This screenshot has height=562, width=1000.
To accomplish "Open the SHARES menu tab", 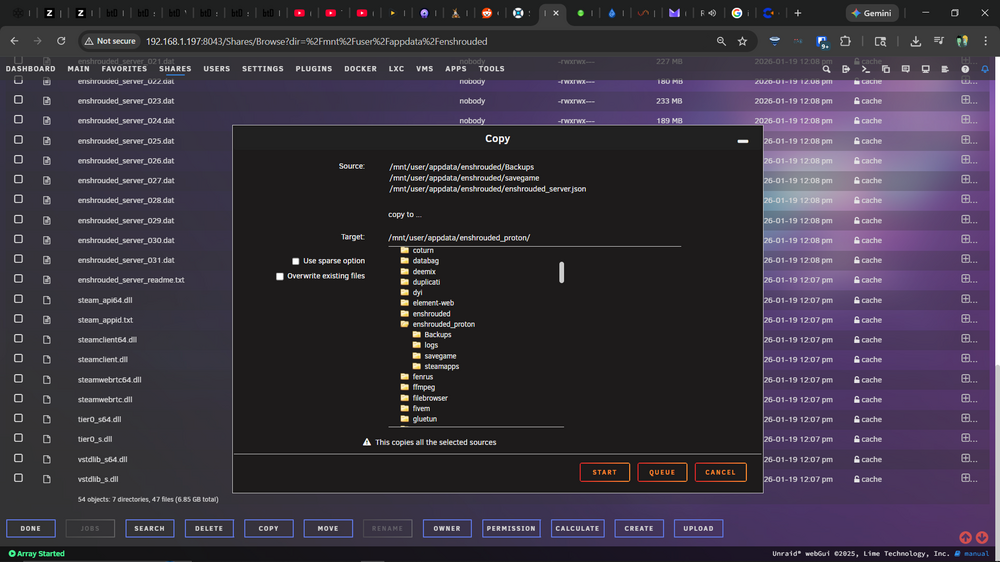I will (x=175, y=69).
